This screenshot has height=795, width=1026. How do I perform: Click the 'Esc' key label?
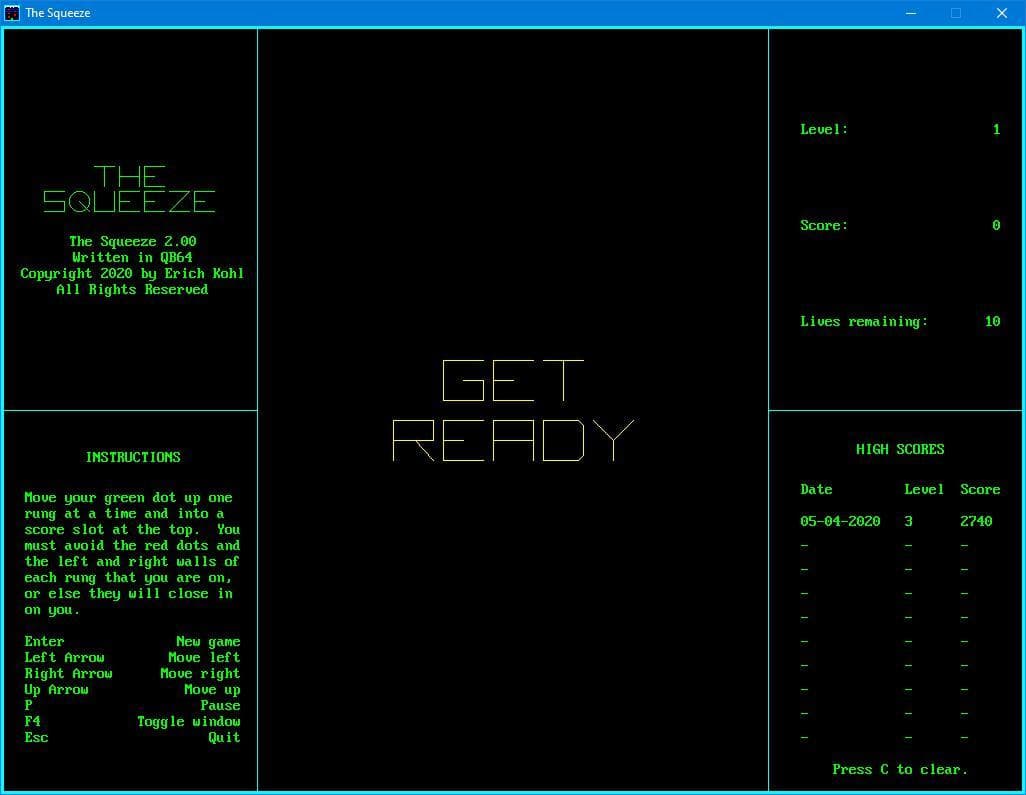point(36,737)
